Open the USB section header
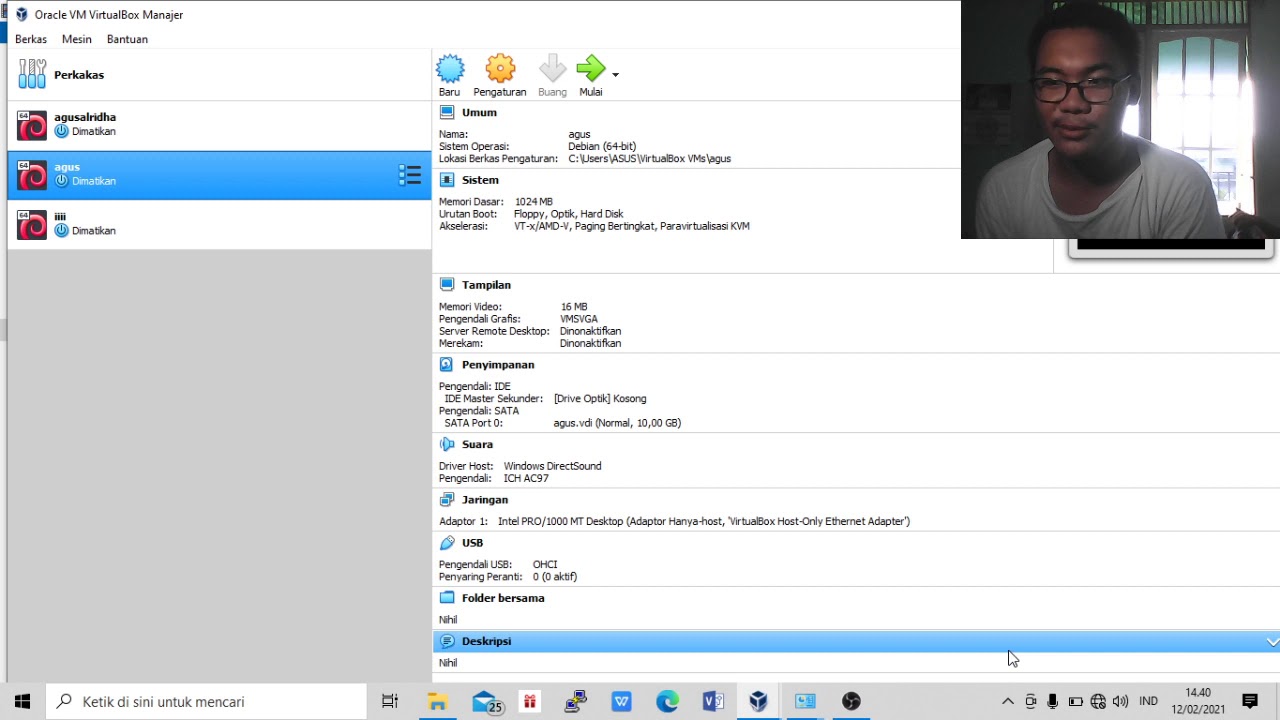The width and height of the screenshot is (1280, 720). (472, 543)
